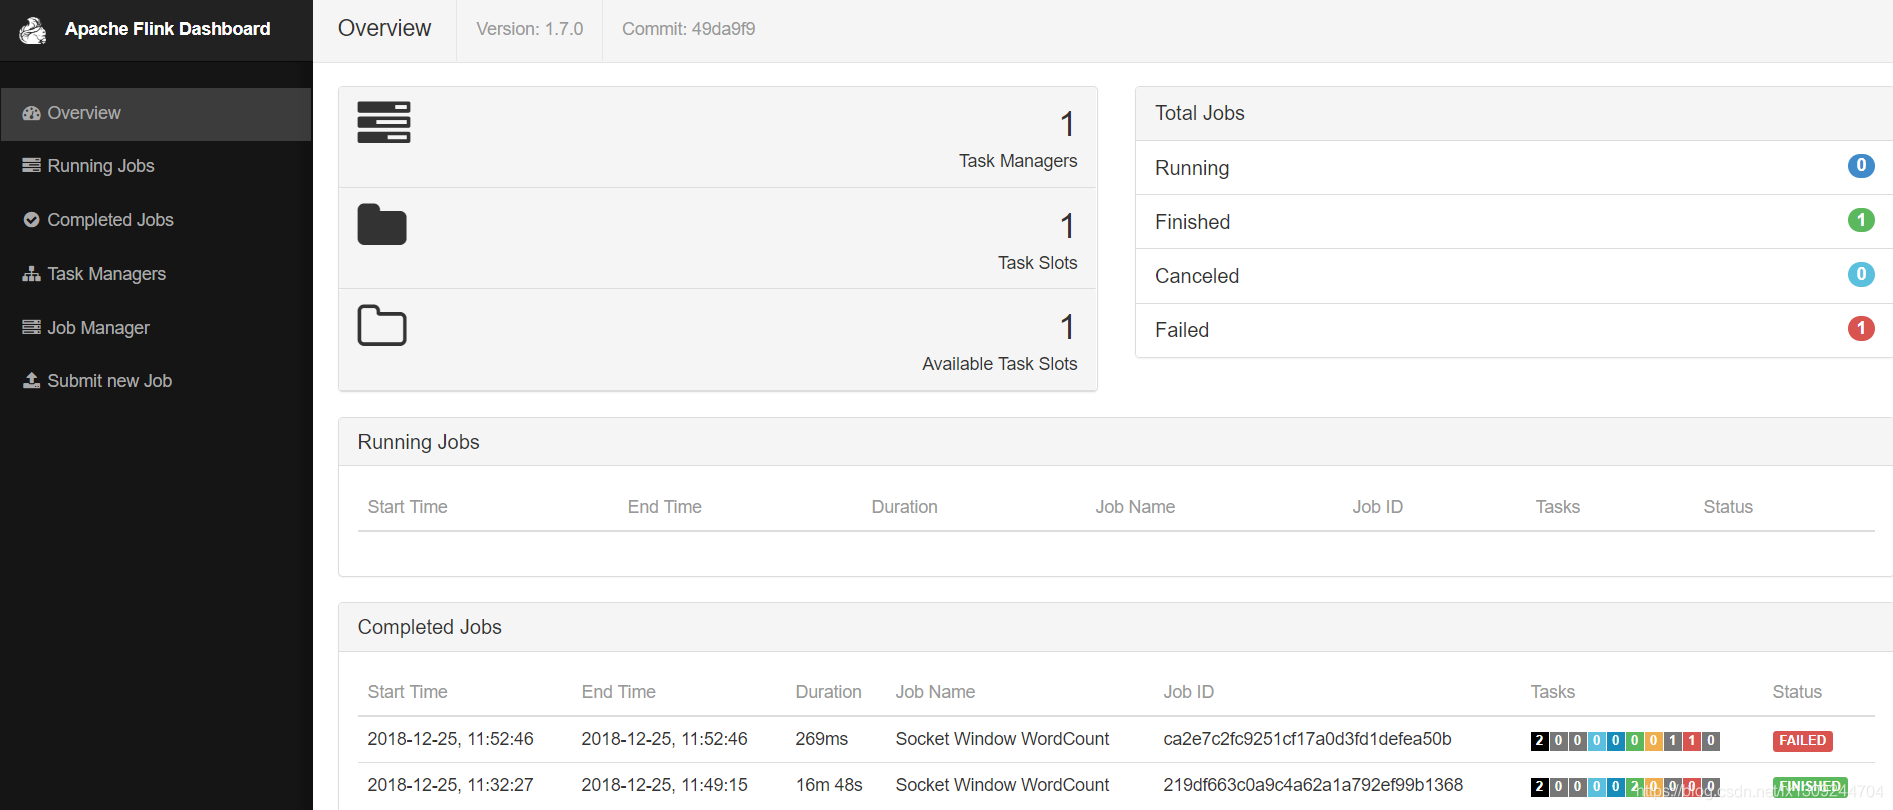Click the Version: 1.7.0 label
Screen dimensions: 1893x810
click(x=529, y=29)
